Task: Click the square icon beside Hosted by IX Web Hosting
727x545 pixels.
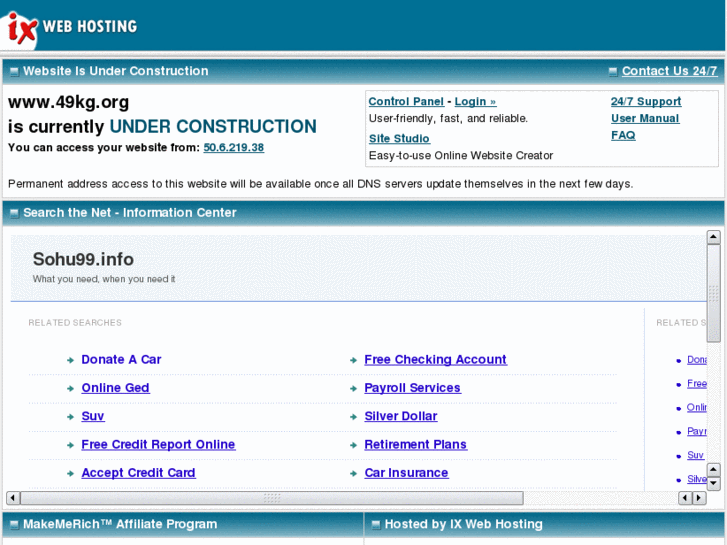Action: 376,525
